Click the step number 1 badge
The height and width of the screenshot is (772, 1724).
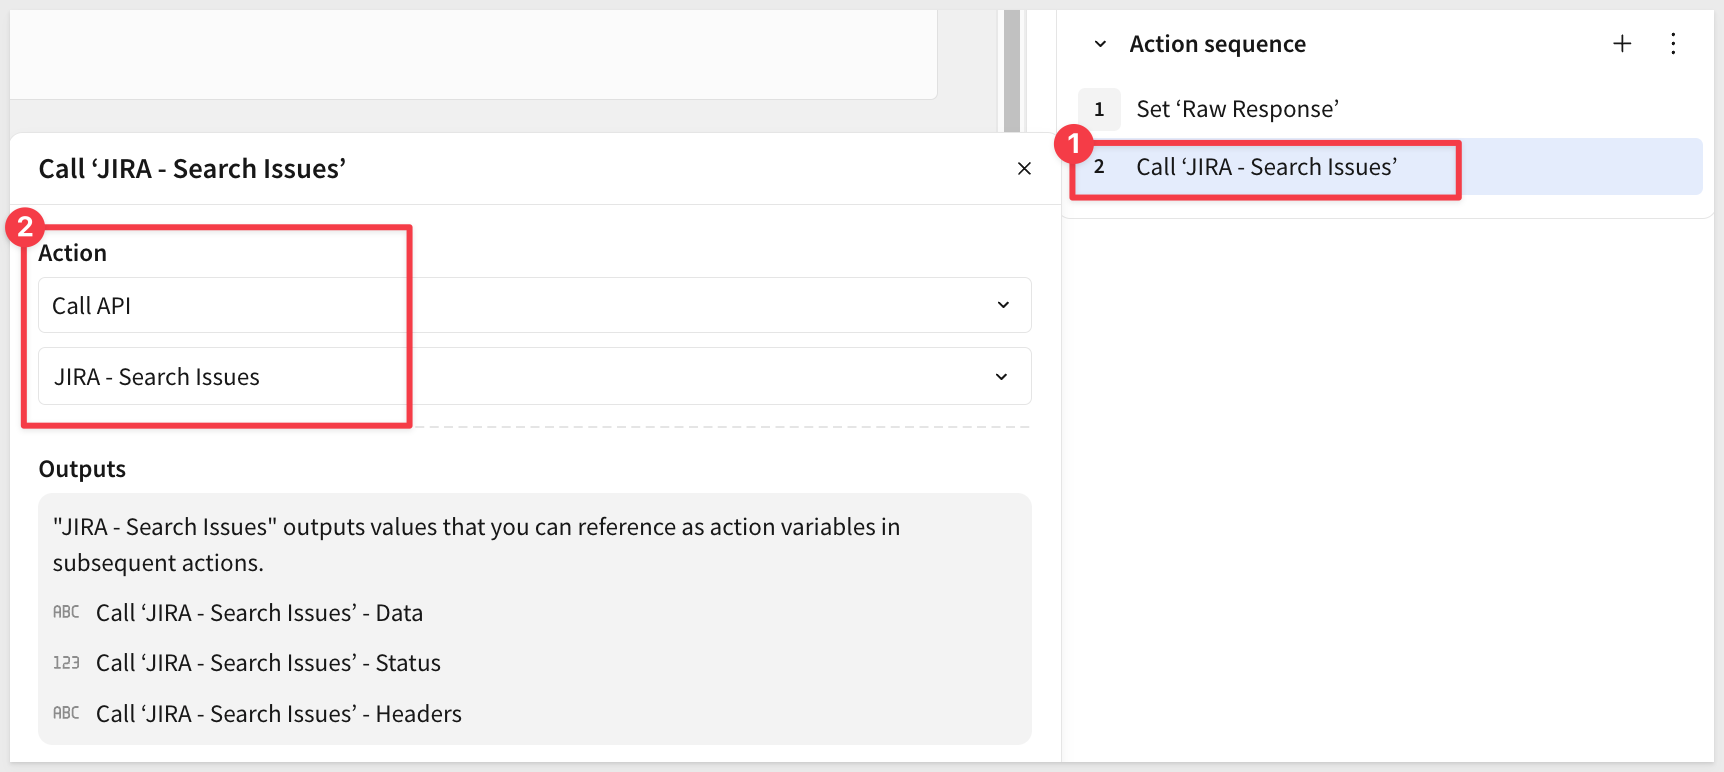click(1099, 109)
